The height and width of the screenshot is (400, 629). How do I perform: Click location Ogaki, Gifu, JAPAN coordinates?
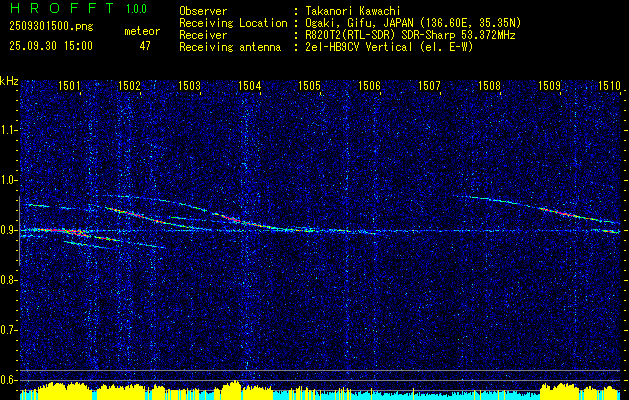[x=413, y=23]
